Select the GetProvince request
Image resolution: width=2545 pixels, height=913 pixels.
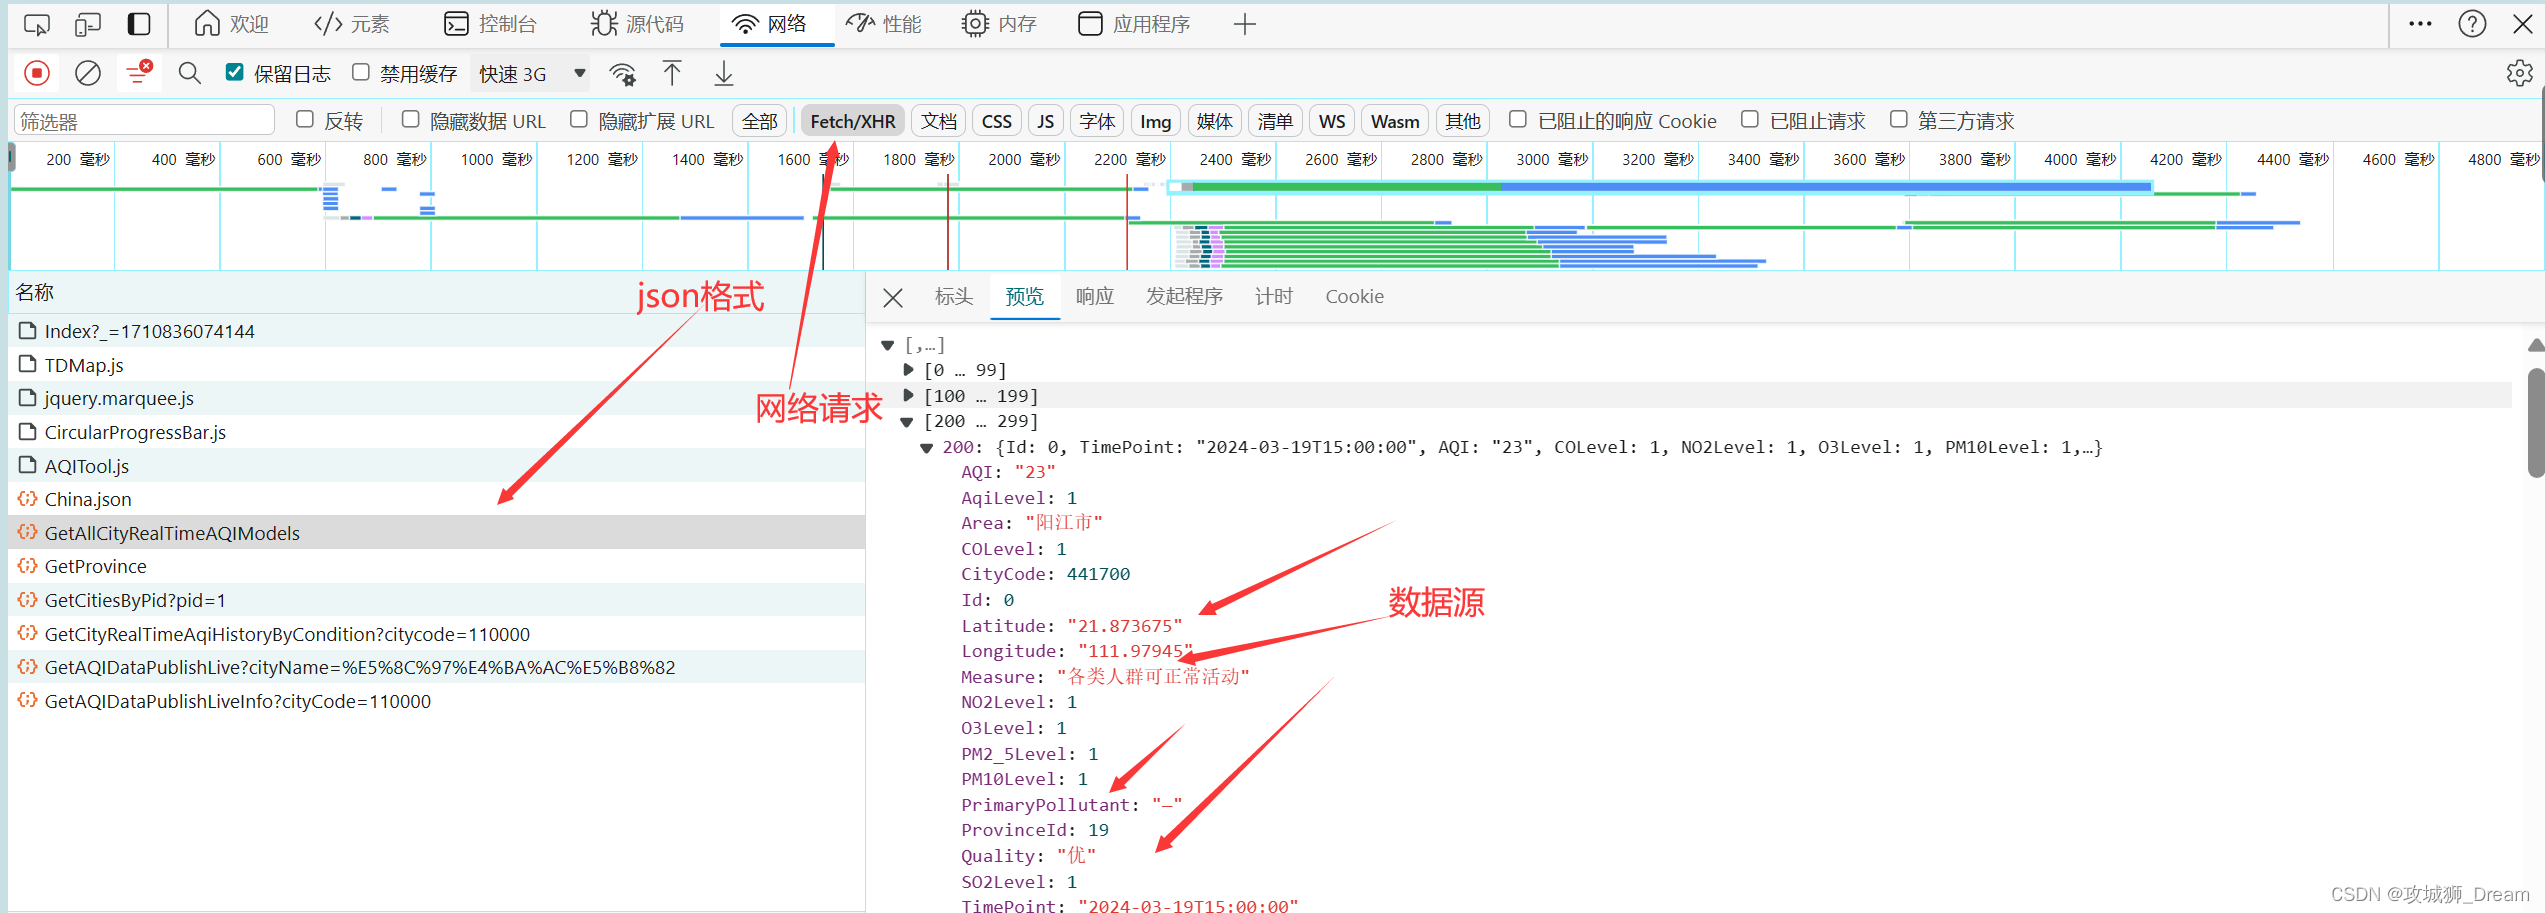click(x=437, y=567)
